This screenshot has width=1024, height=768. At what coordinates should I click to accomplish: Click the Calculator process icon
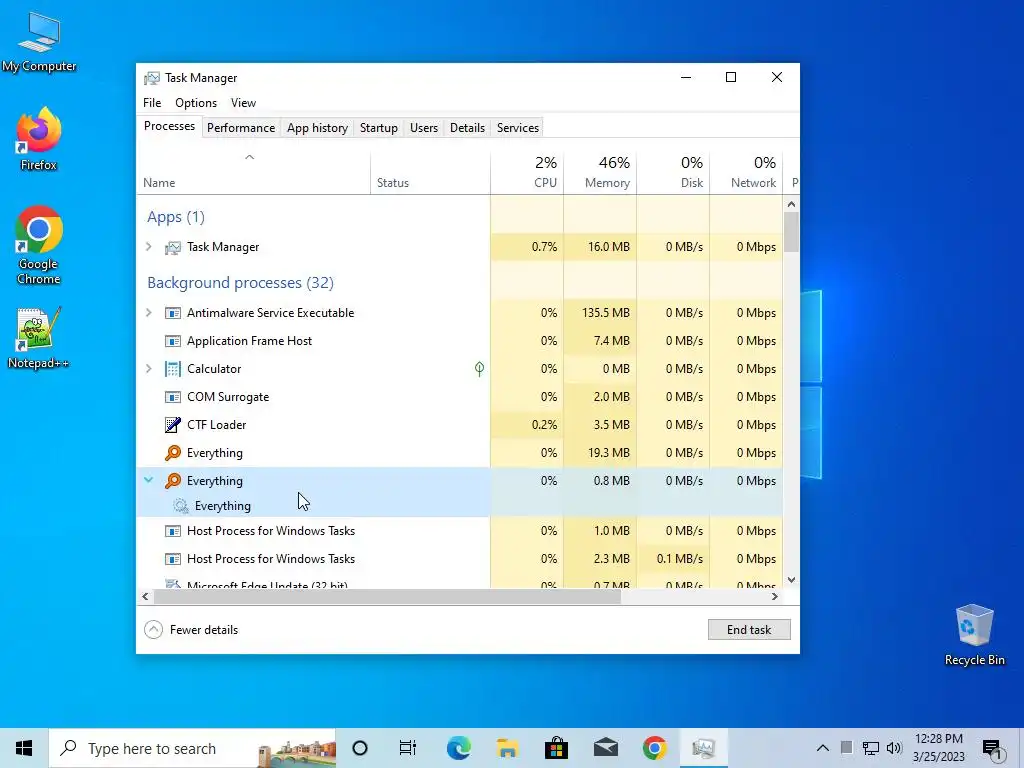click(172, 369)
